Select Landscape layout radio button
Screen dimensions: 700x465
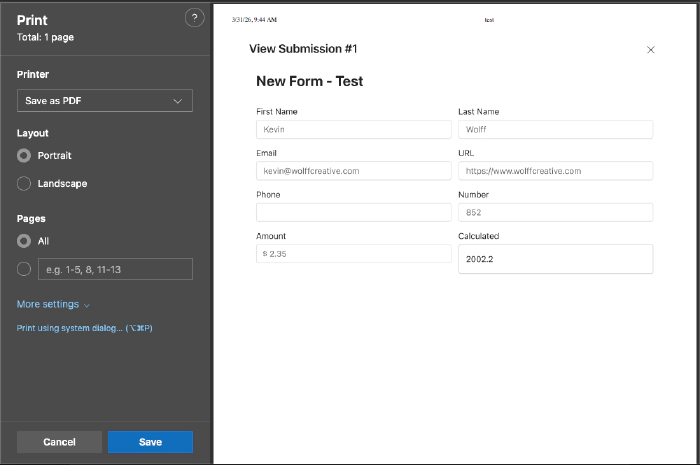tap(24, 183)
